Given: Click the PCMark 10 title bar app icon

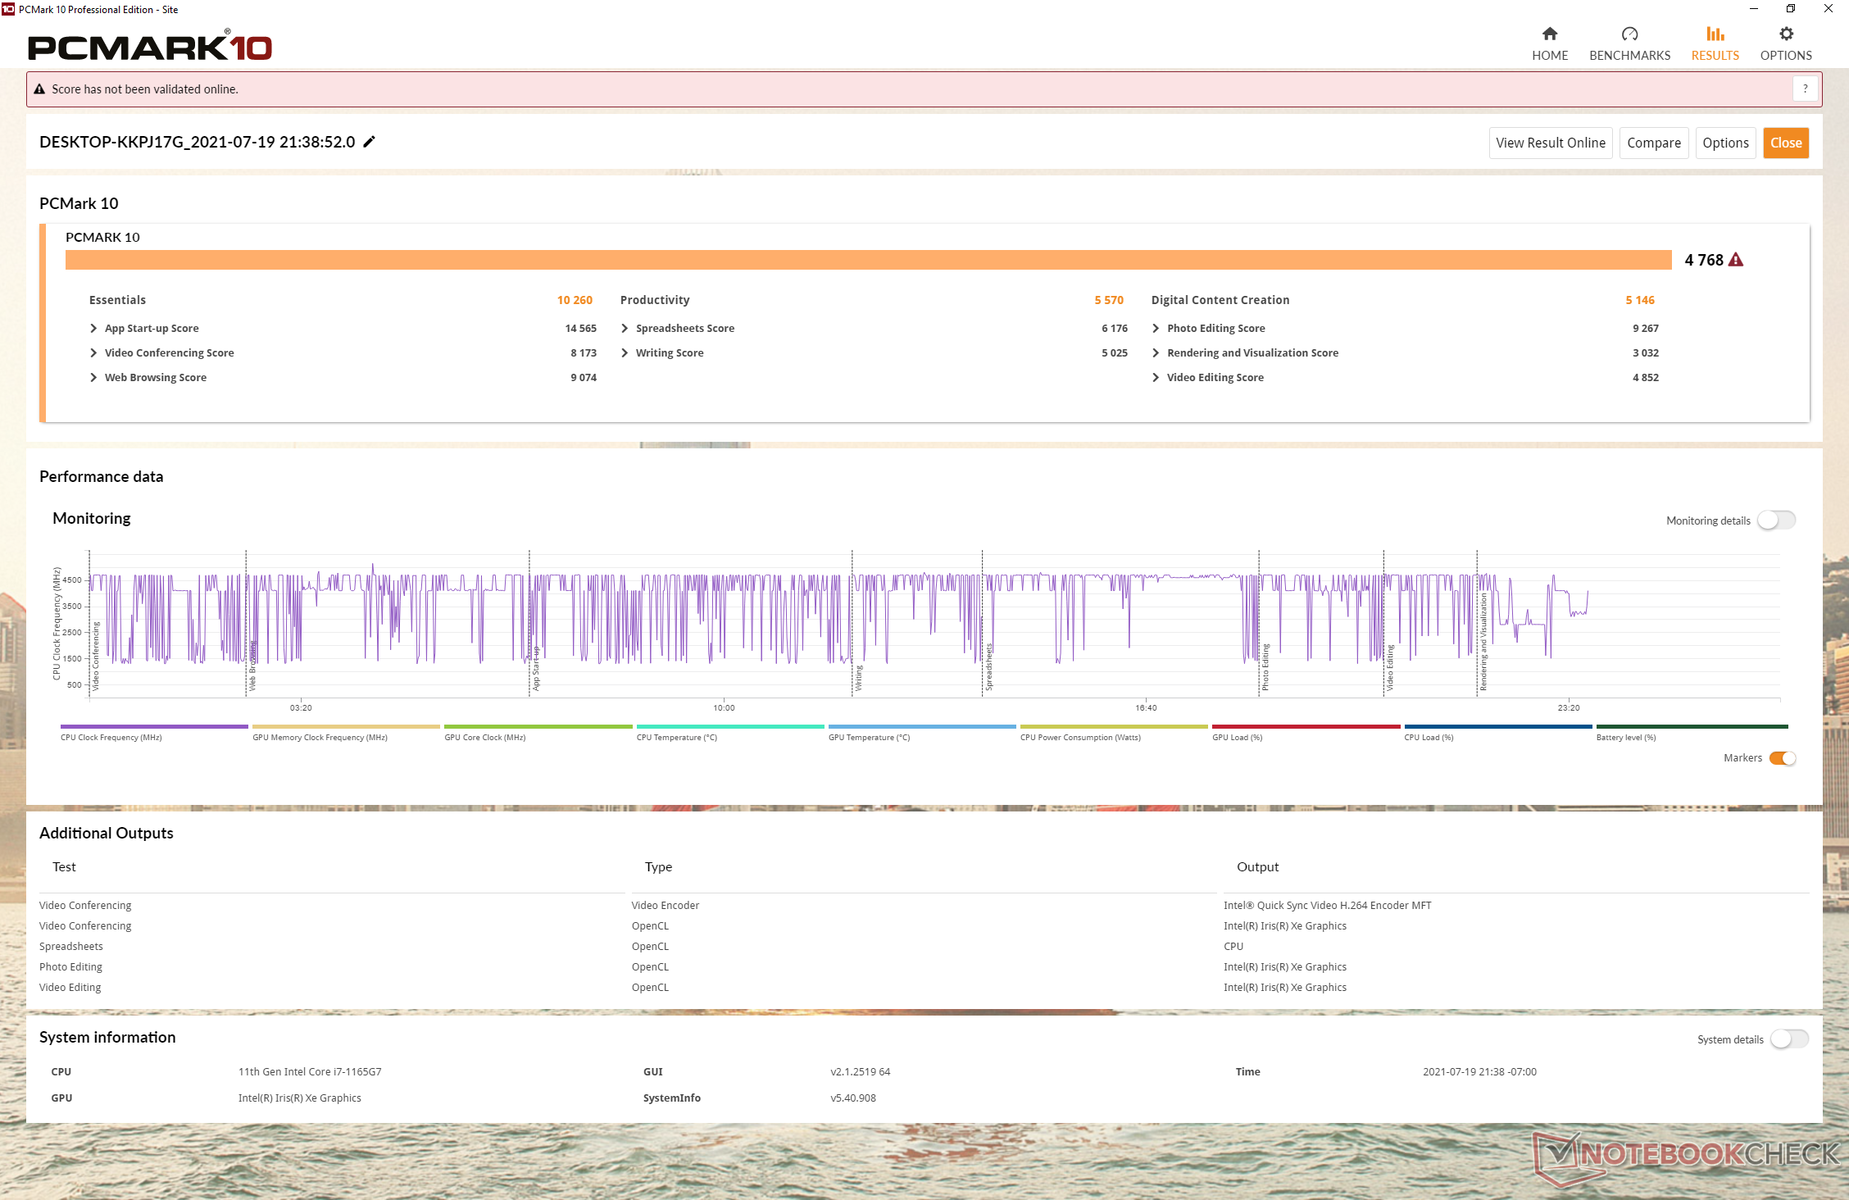Looking at the screenshot, I should (8, 9).
